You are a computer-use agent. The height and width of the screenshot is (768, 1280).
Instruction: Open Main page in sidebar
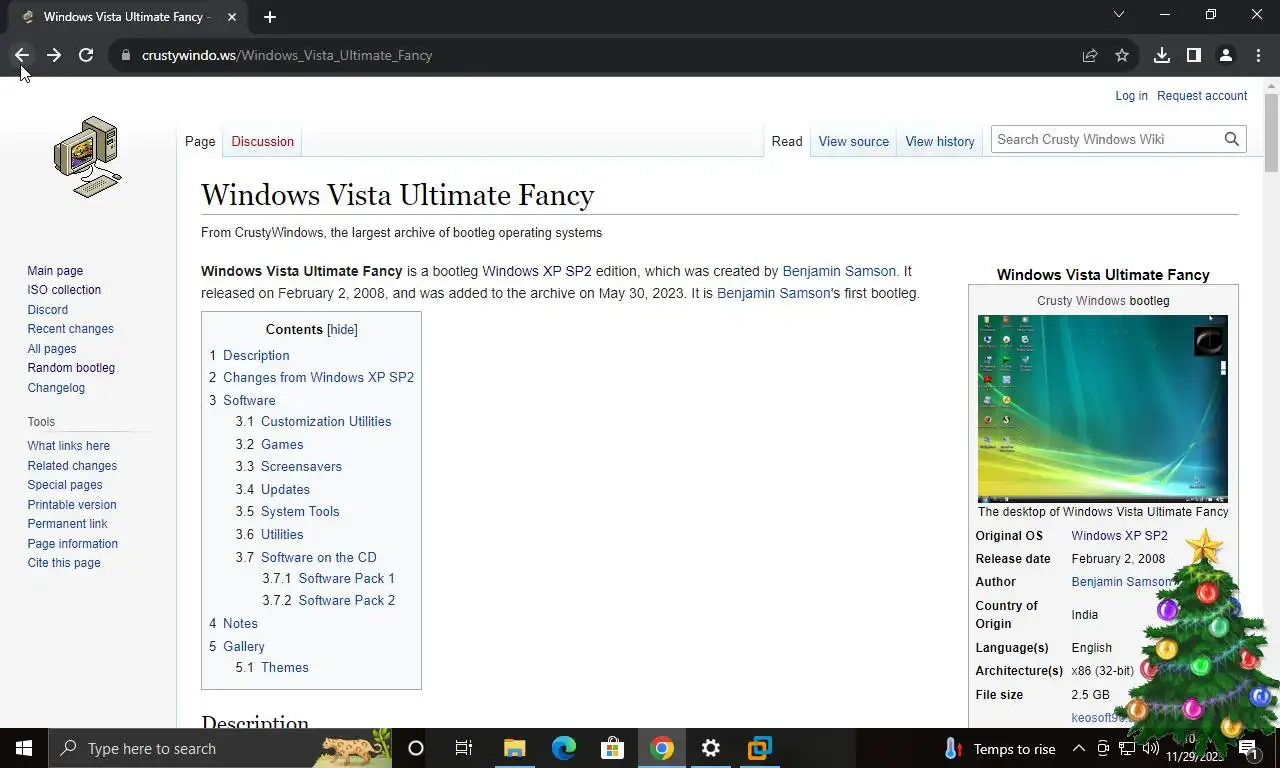click(55, 271)
